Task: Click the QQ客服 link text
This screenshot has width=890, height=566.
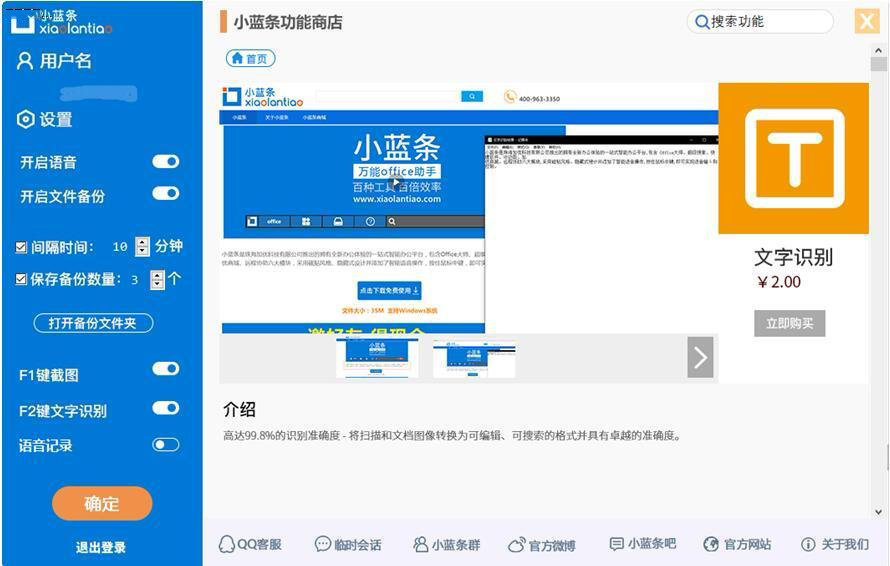Action: coord(259,544)
